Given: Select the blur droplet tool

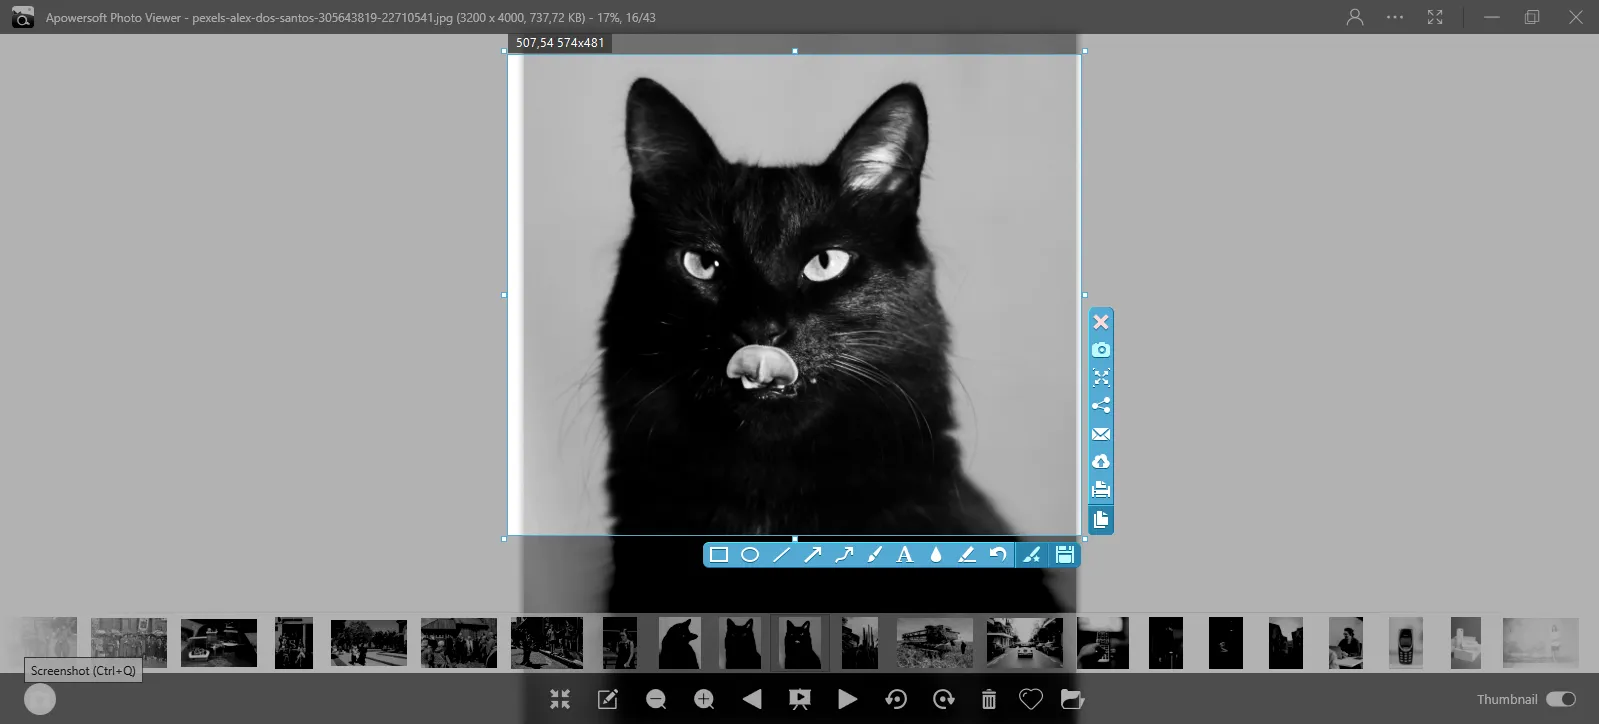Looking at the screenshot, I should click(936, 554).
